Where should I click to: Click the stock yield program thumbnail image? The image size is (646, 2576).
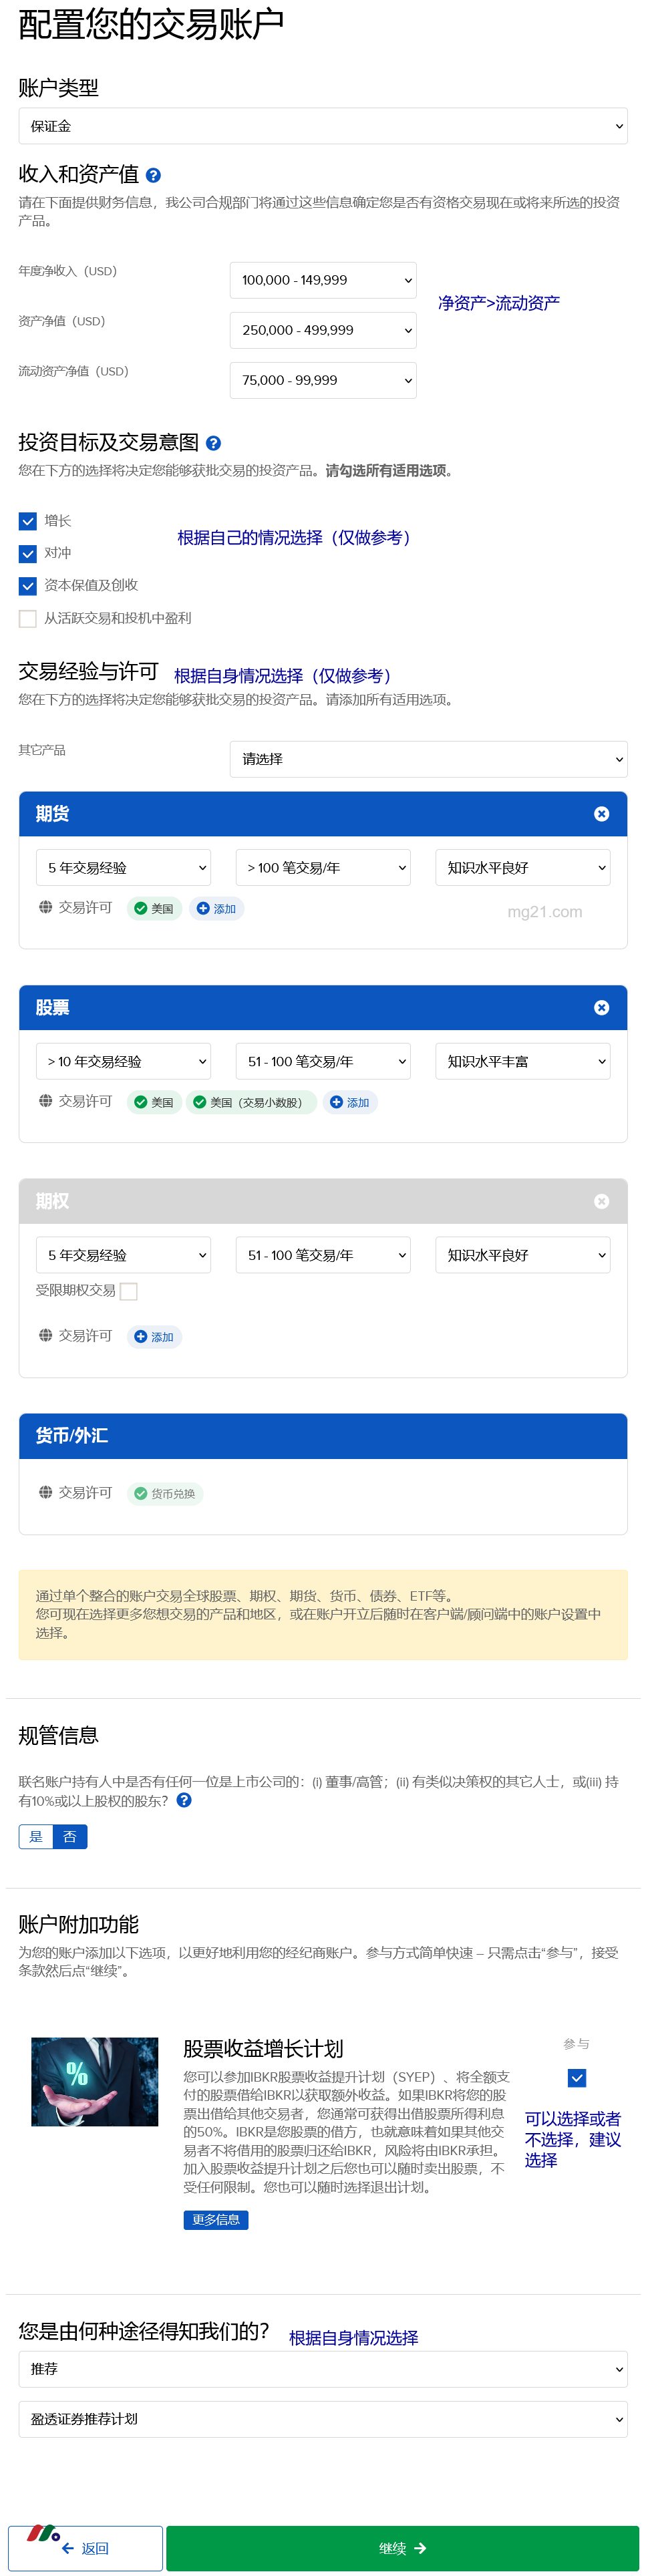coord(95,2082)
